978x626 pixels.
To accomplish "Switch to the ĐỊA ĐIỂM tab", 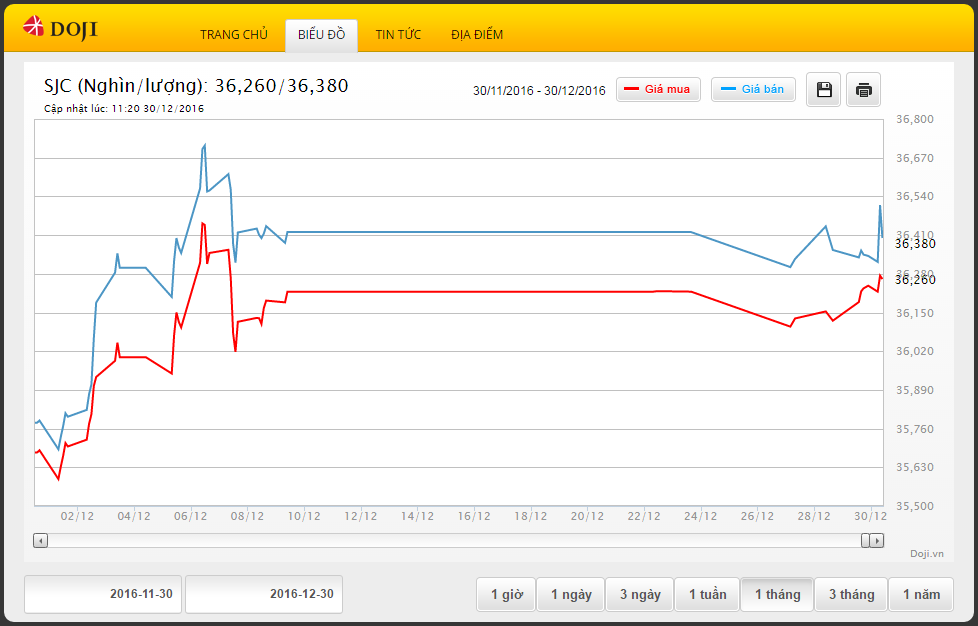I will pos(477,35).
